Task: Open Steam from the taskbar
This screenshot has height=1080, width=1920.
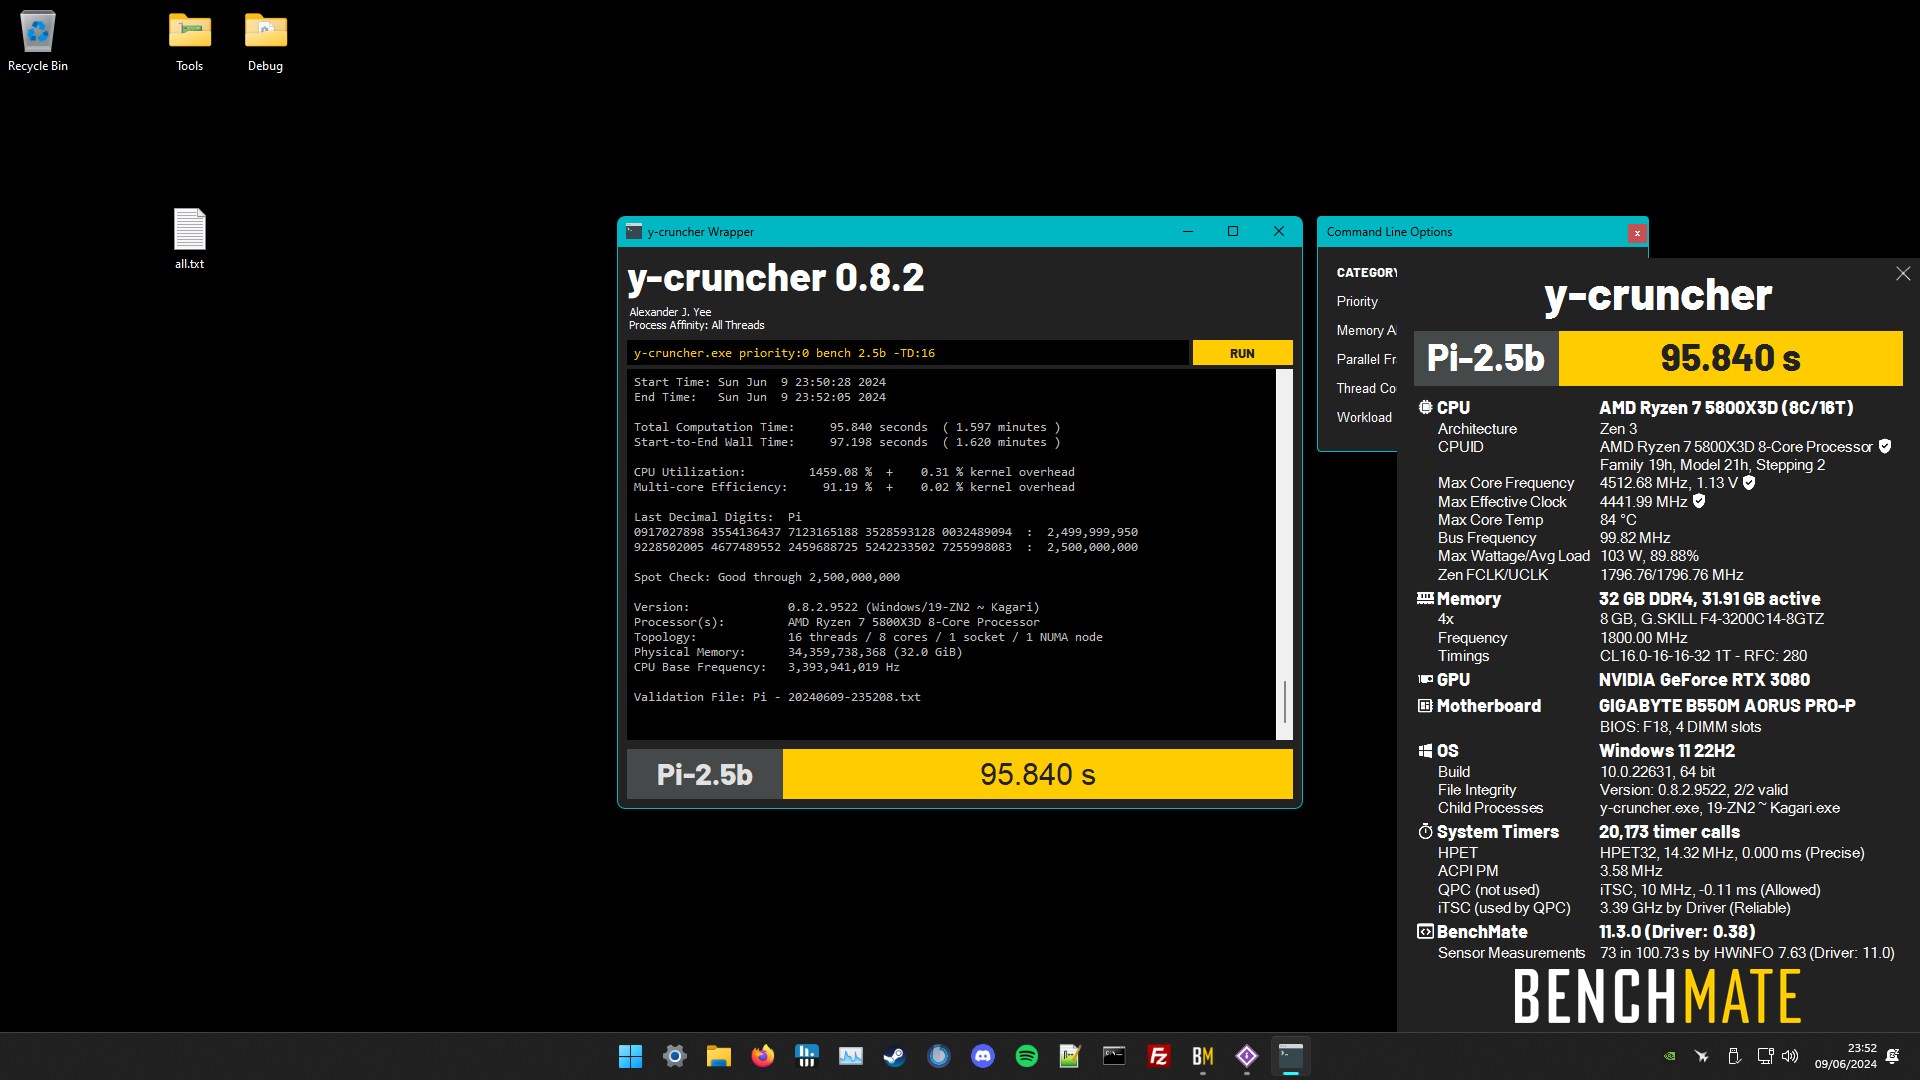Action: pos(895,1056)
